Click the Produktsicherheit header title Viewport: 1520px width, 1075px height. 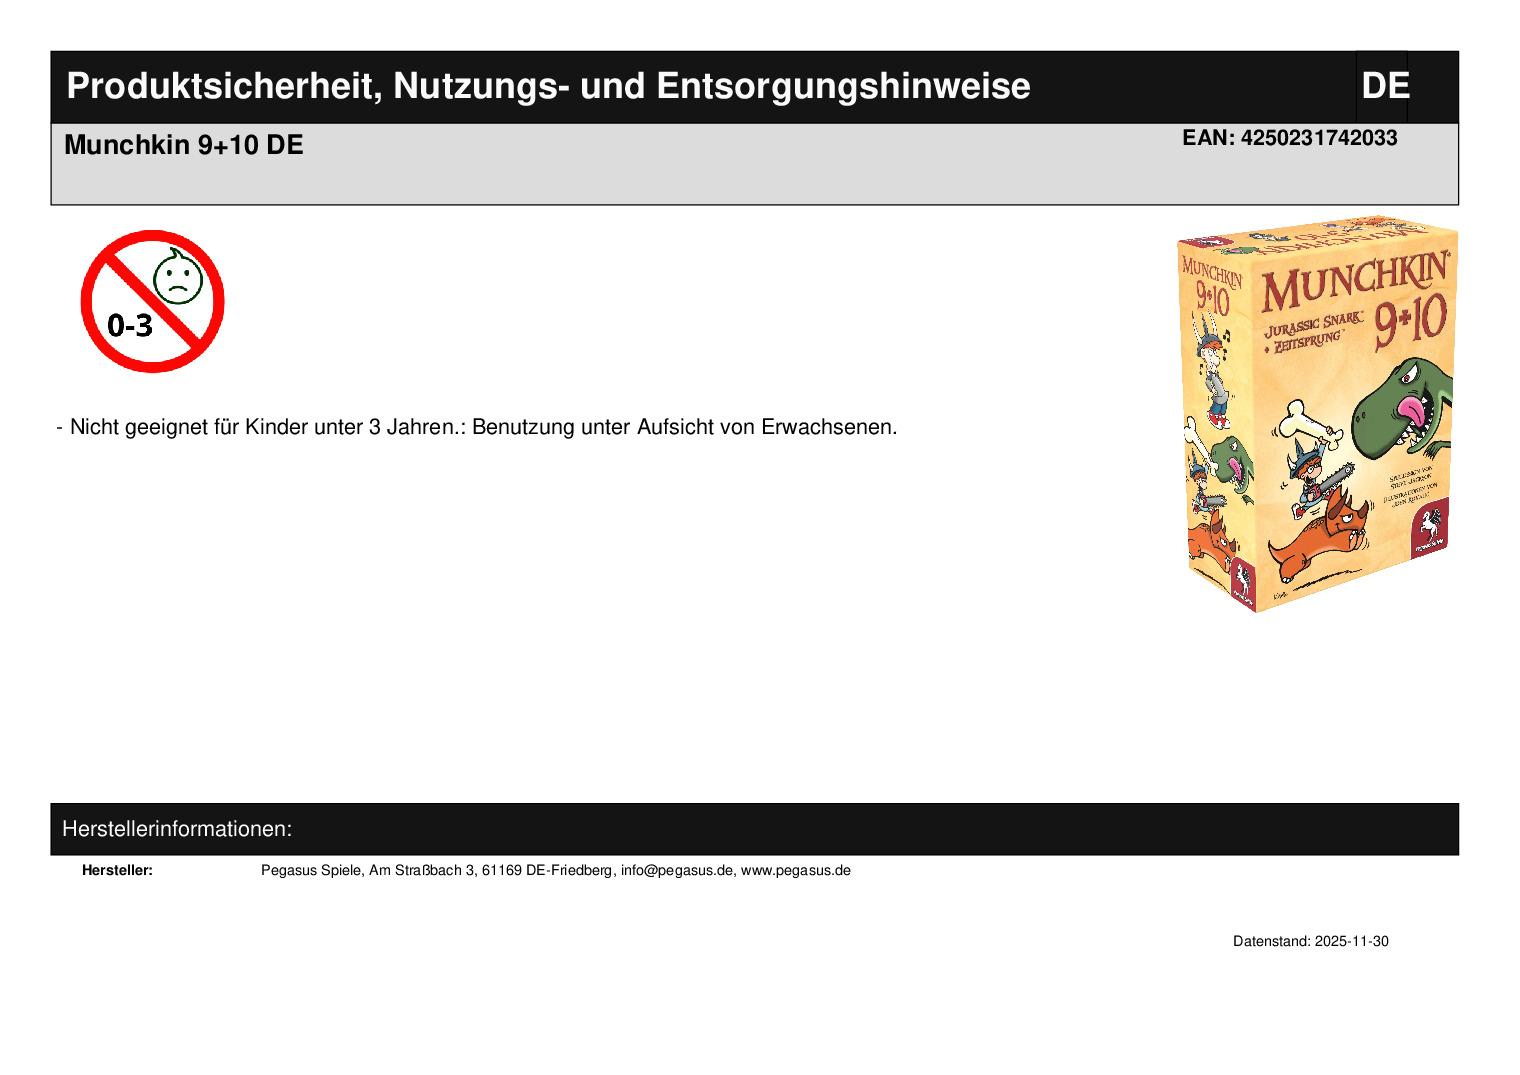548,87
